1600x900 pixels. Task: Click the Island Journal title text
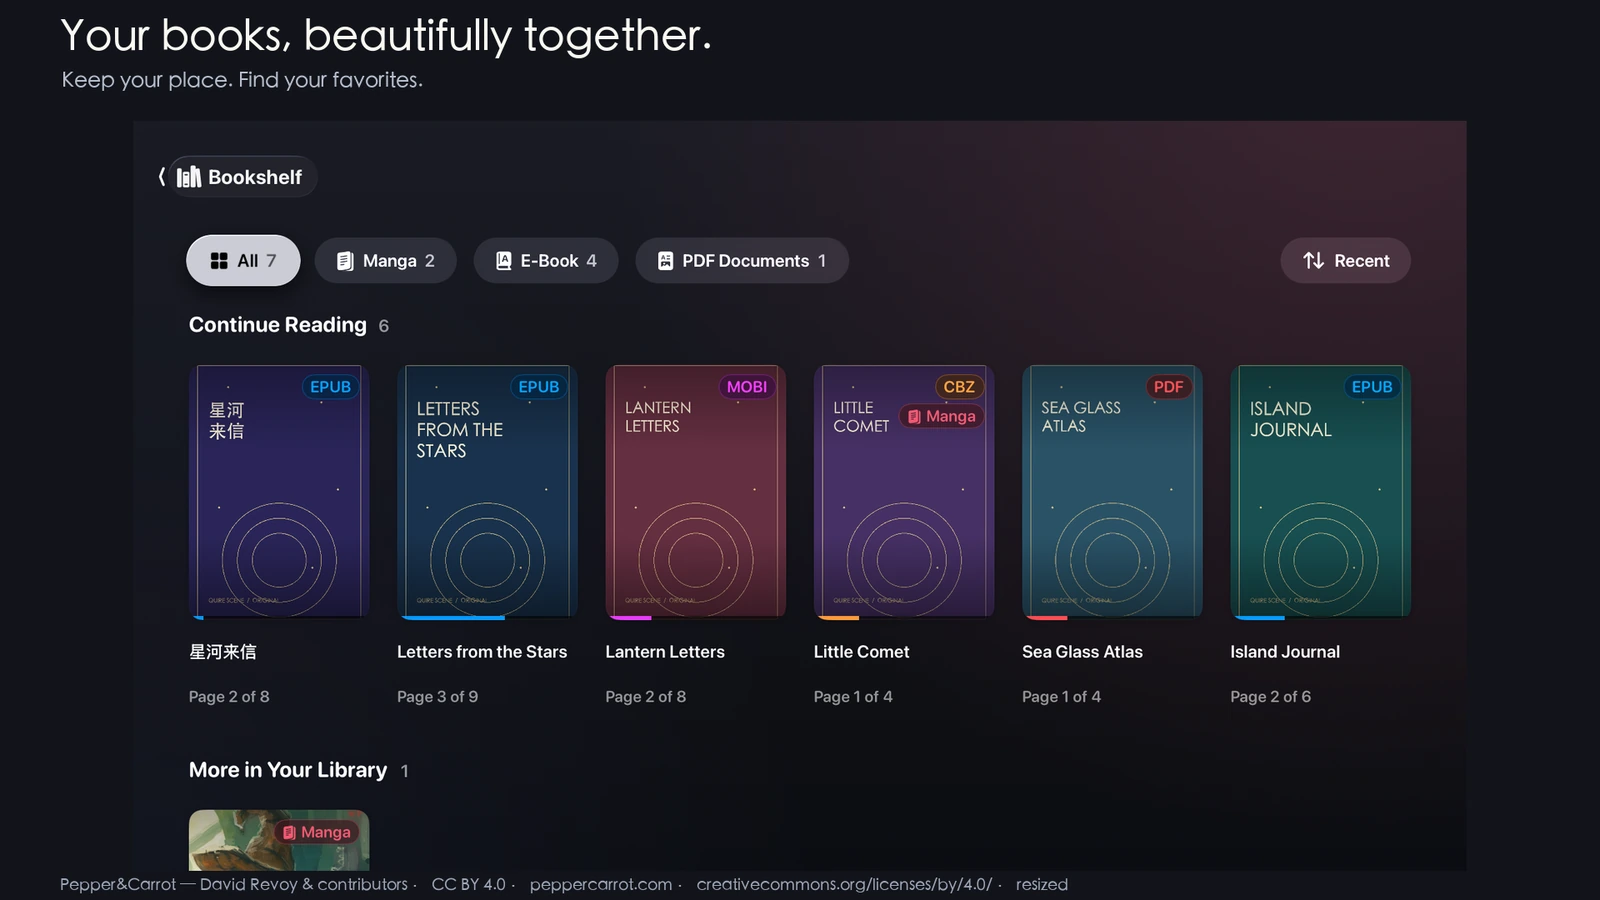tap(1285, 652)
